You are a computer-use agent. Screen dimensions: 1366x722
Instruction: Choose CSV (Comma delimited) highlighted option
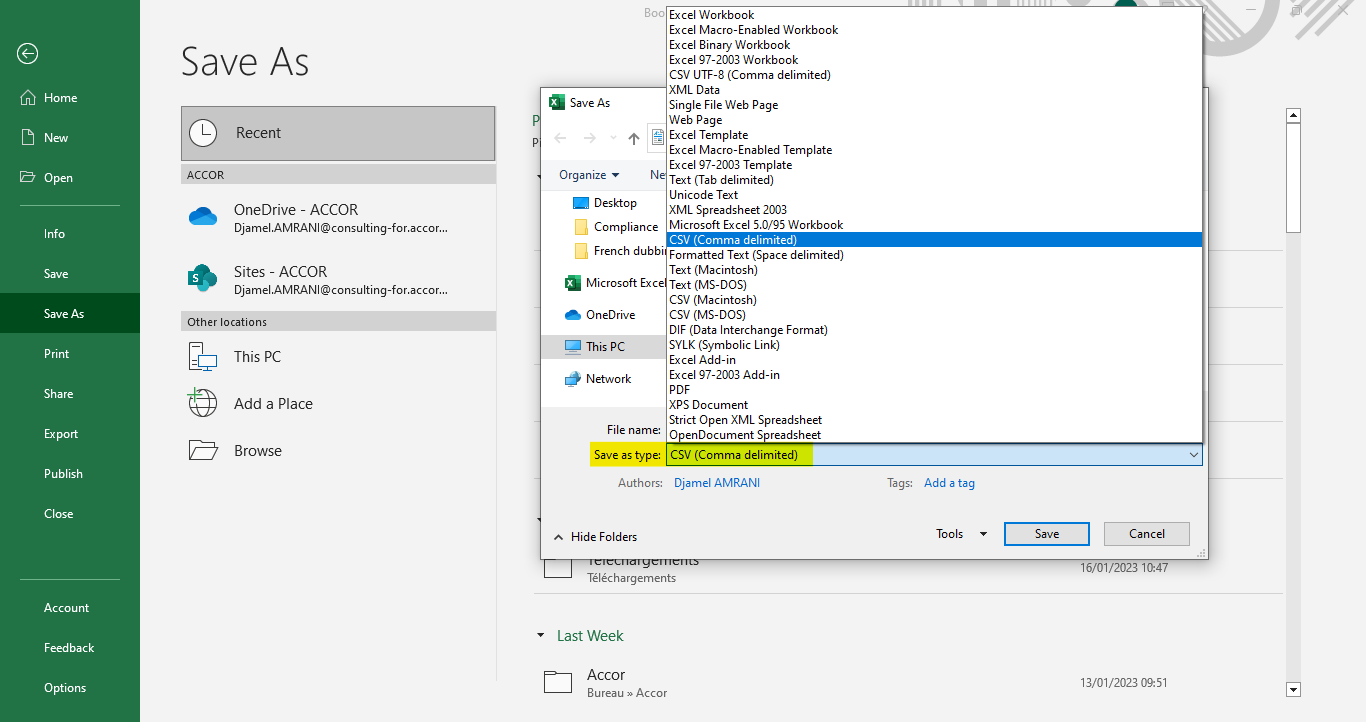934,240
